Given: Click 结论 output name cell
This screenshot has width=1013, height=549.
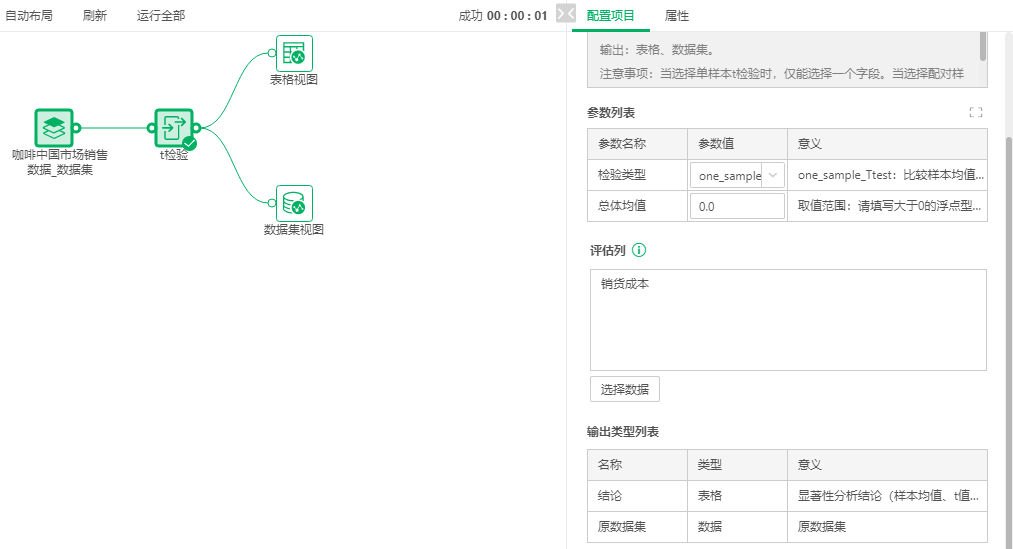Looking at the screenshot, I should click(x=637, y=496).
